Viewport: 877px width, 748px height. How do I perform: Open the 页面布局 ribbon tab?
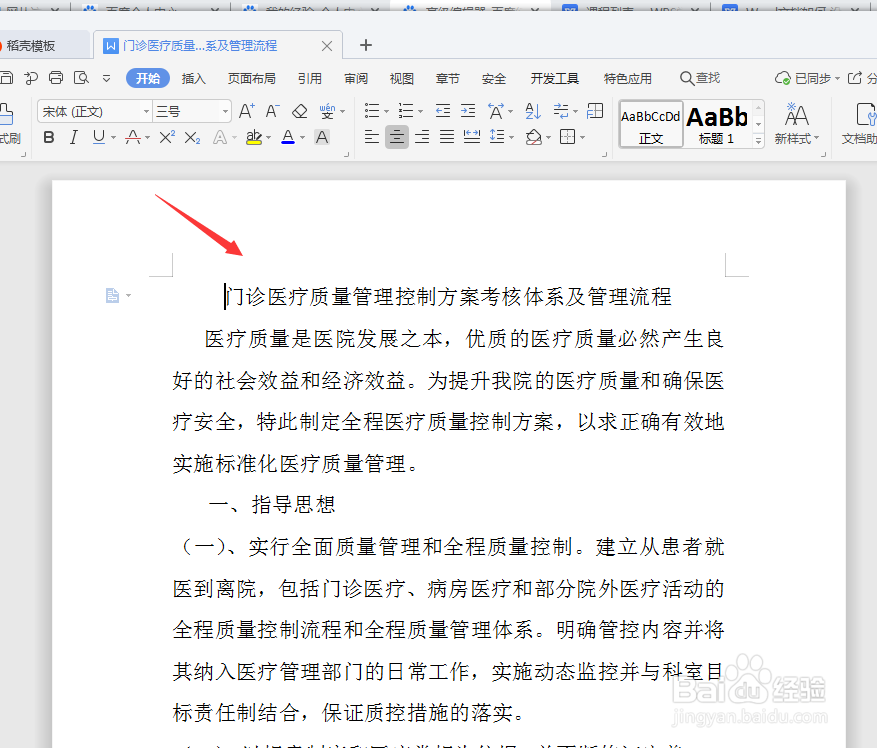pos(252,78)
